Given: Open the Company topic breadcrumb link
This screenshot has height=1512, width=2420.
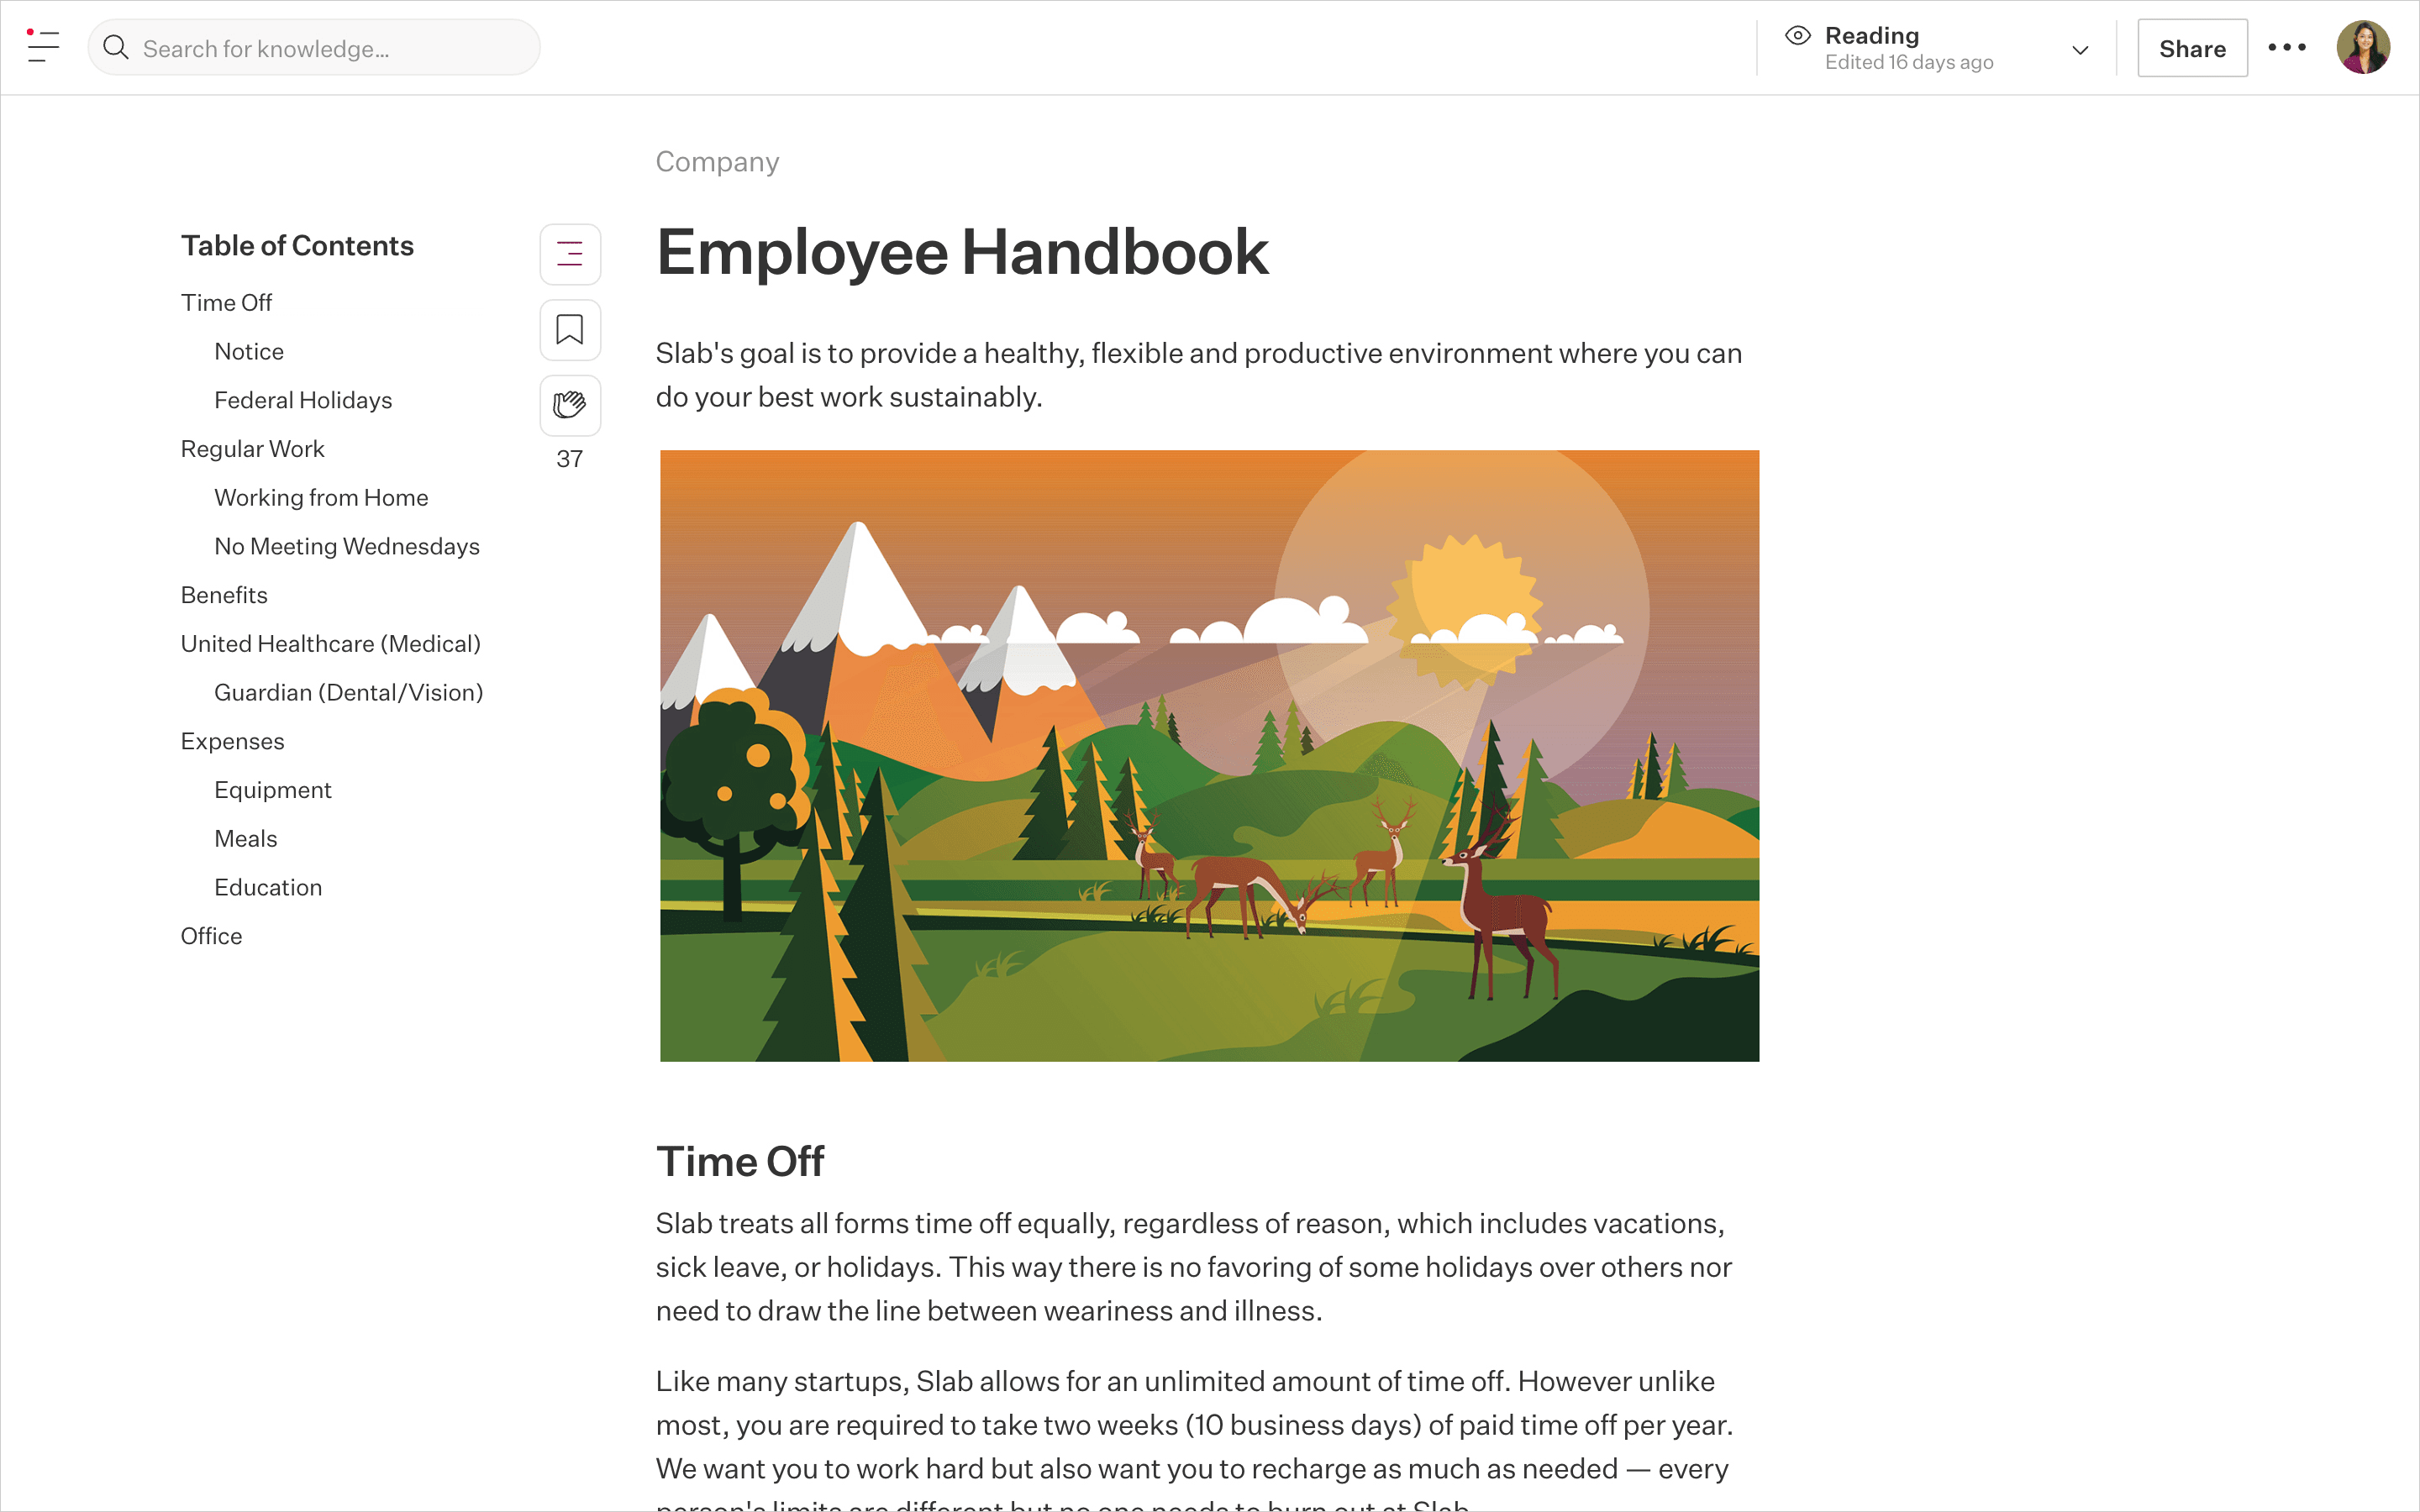Looking at the screenshot, I should [x=717, y=162].
